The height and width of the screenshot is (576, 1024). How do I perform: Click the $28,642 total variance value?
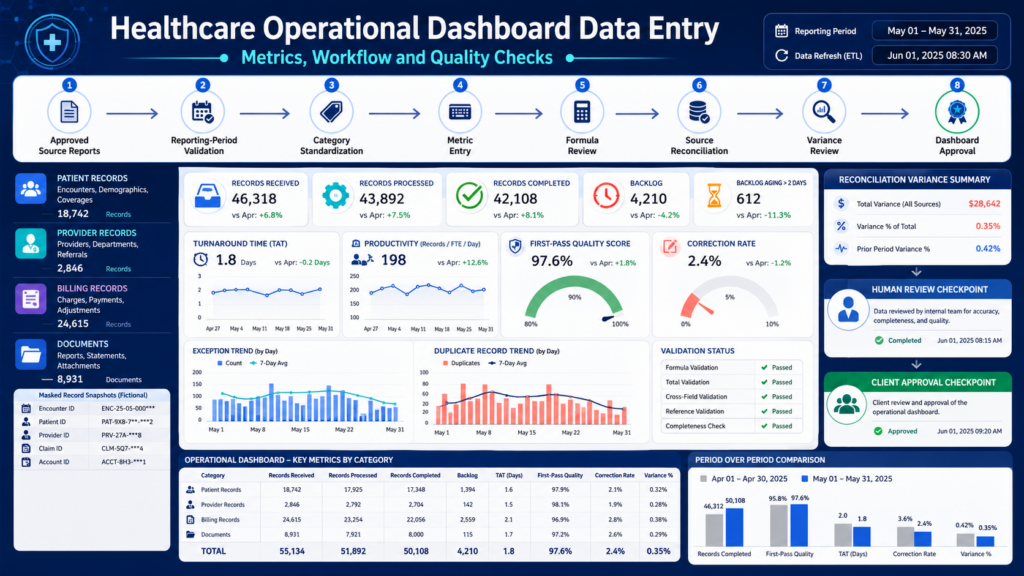click(x=984, y=204)
